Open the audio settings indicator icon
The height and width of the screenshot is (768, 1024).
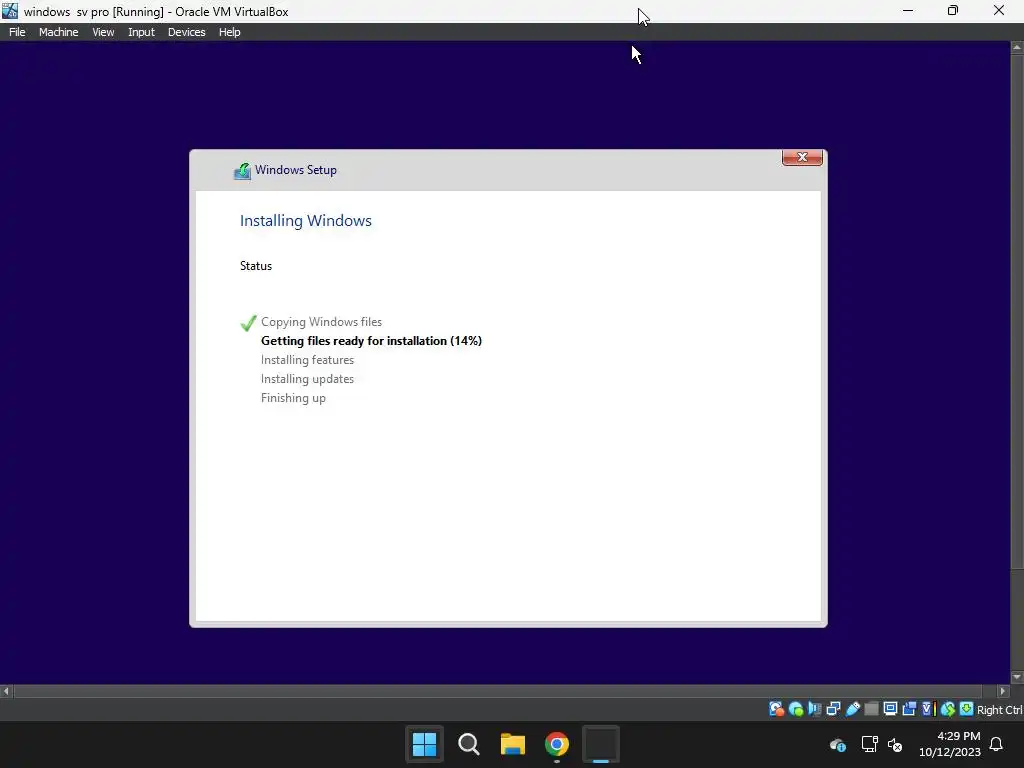(x=814, y=709)
